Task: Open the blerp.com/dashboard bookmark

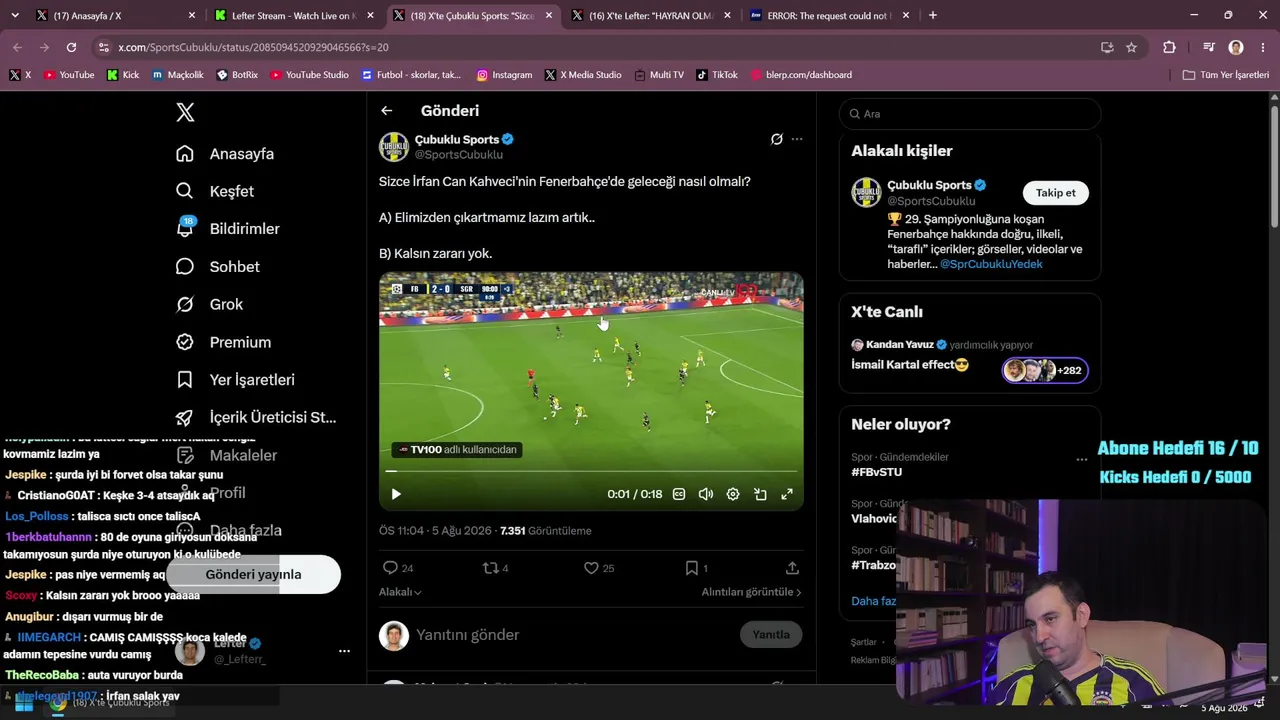Action: [801, 75]
